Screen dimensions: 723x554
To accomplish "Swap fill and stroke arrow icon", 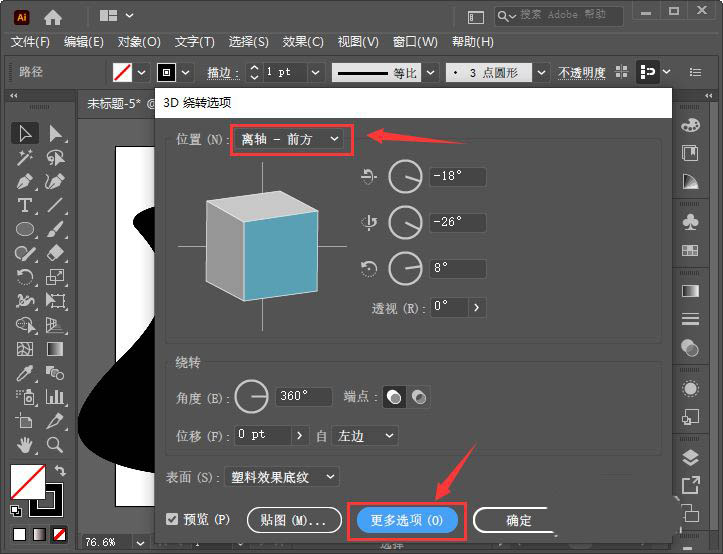I will pyautogui.click(x=60, y=471).
